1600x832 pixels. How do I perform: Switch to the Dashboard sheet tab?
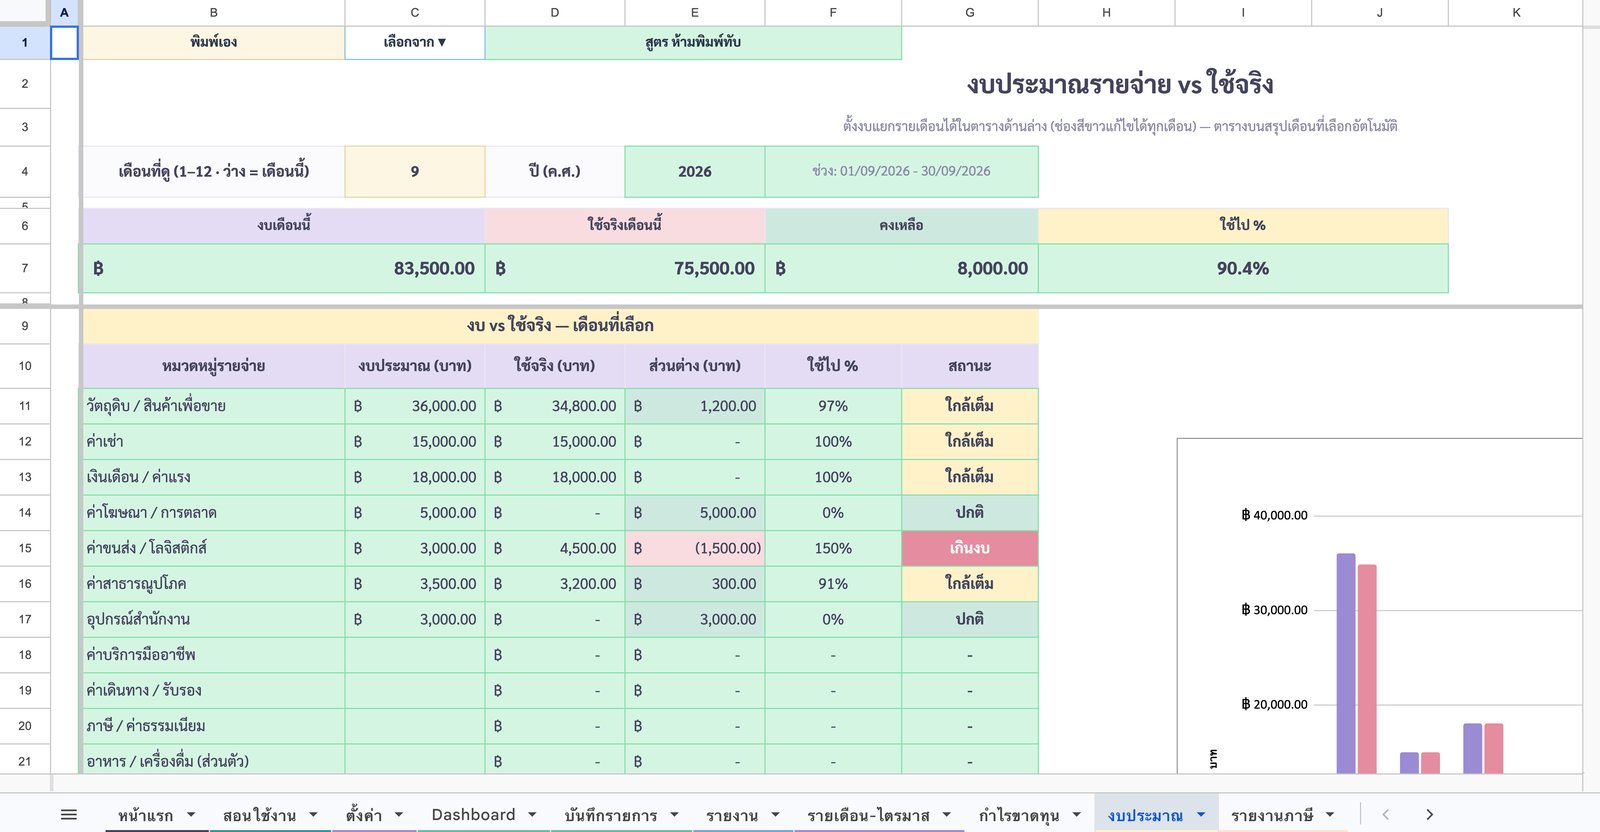[x=473, y=815]
